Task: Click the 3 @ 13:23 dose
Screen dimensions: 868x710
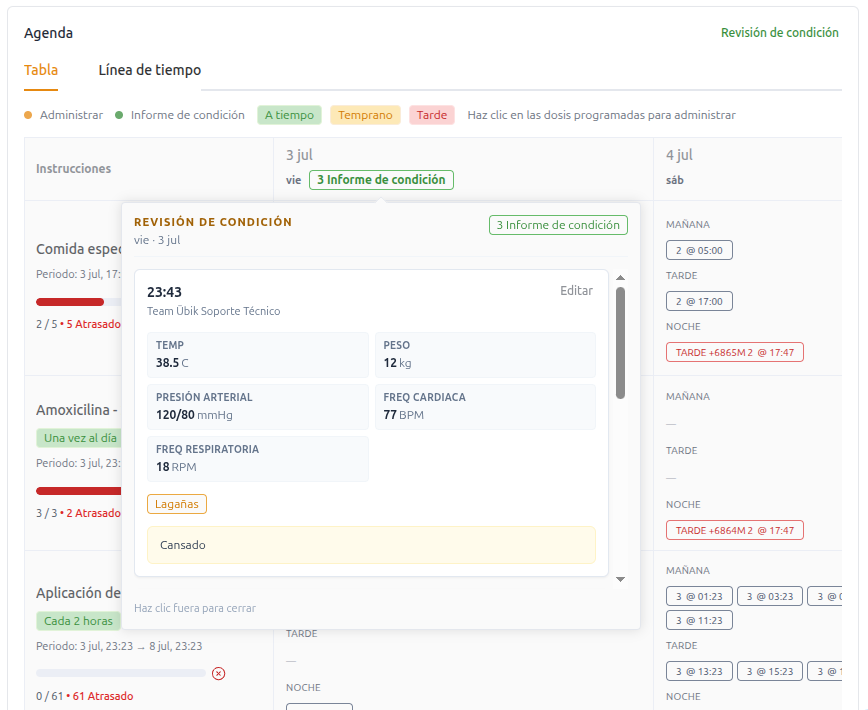Action: click(x=699, y=671)
